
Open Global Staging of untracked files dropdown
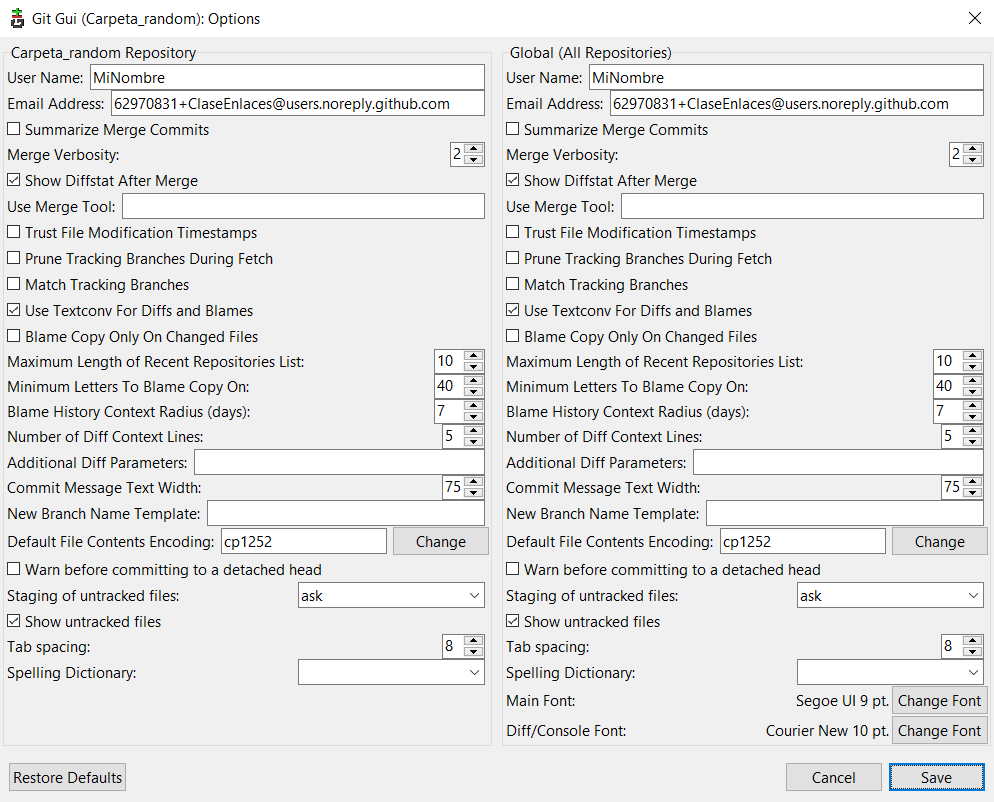[x=890, y=596]
